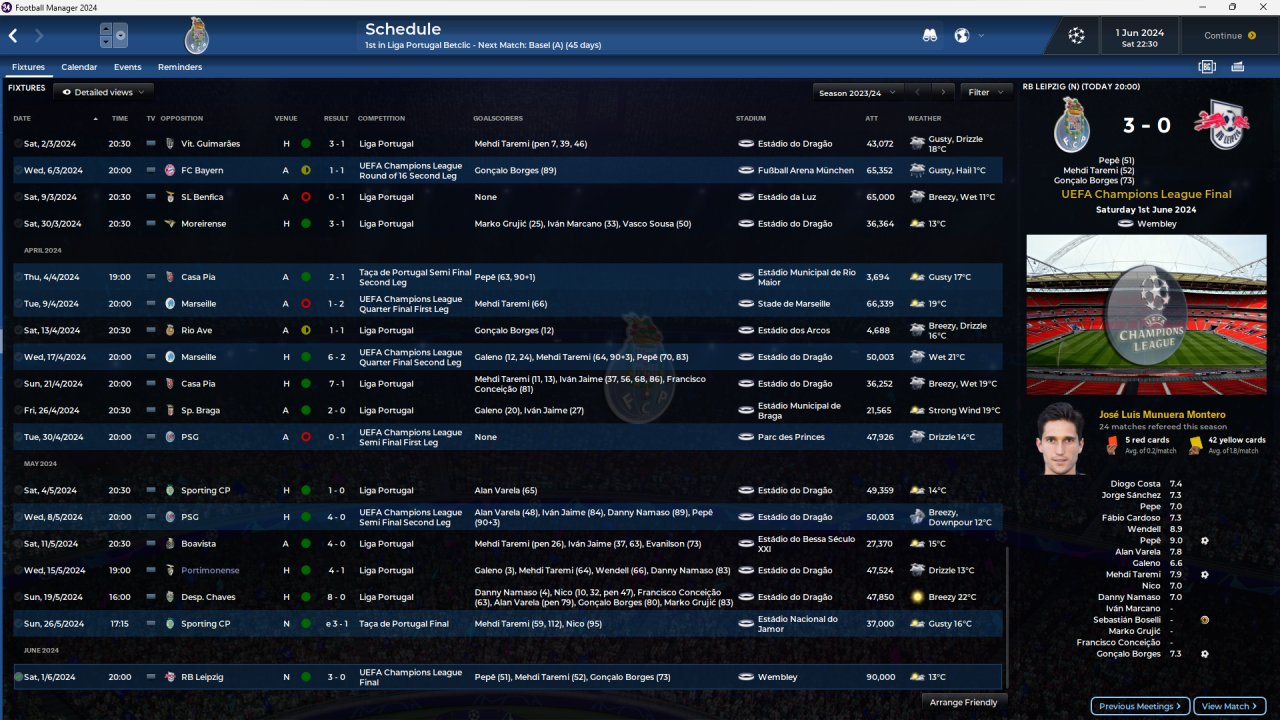Open the Reminders tab
This screenshot has width=1280, height=720.
click(180, 67)
